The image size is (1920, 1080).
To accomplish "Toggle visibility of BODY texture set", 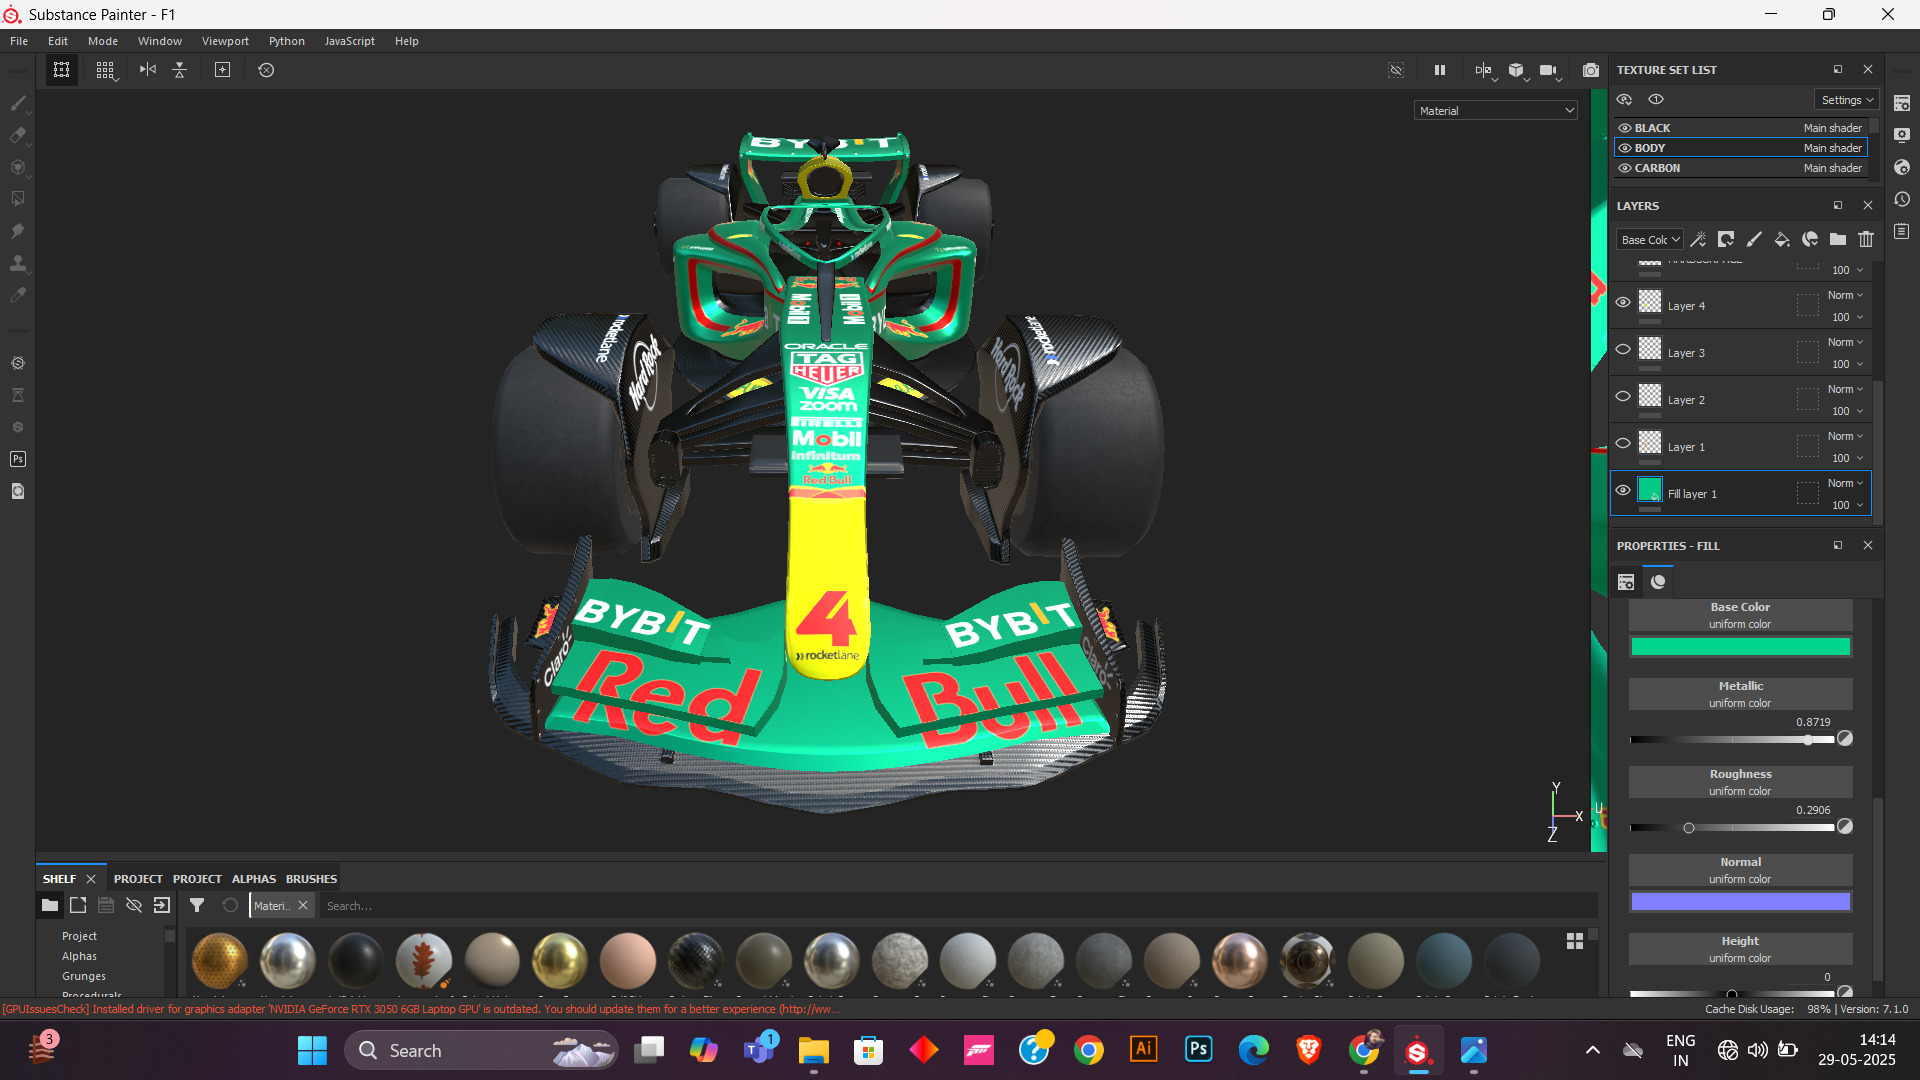I will [x=1625, y=148].
